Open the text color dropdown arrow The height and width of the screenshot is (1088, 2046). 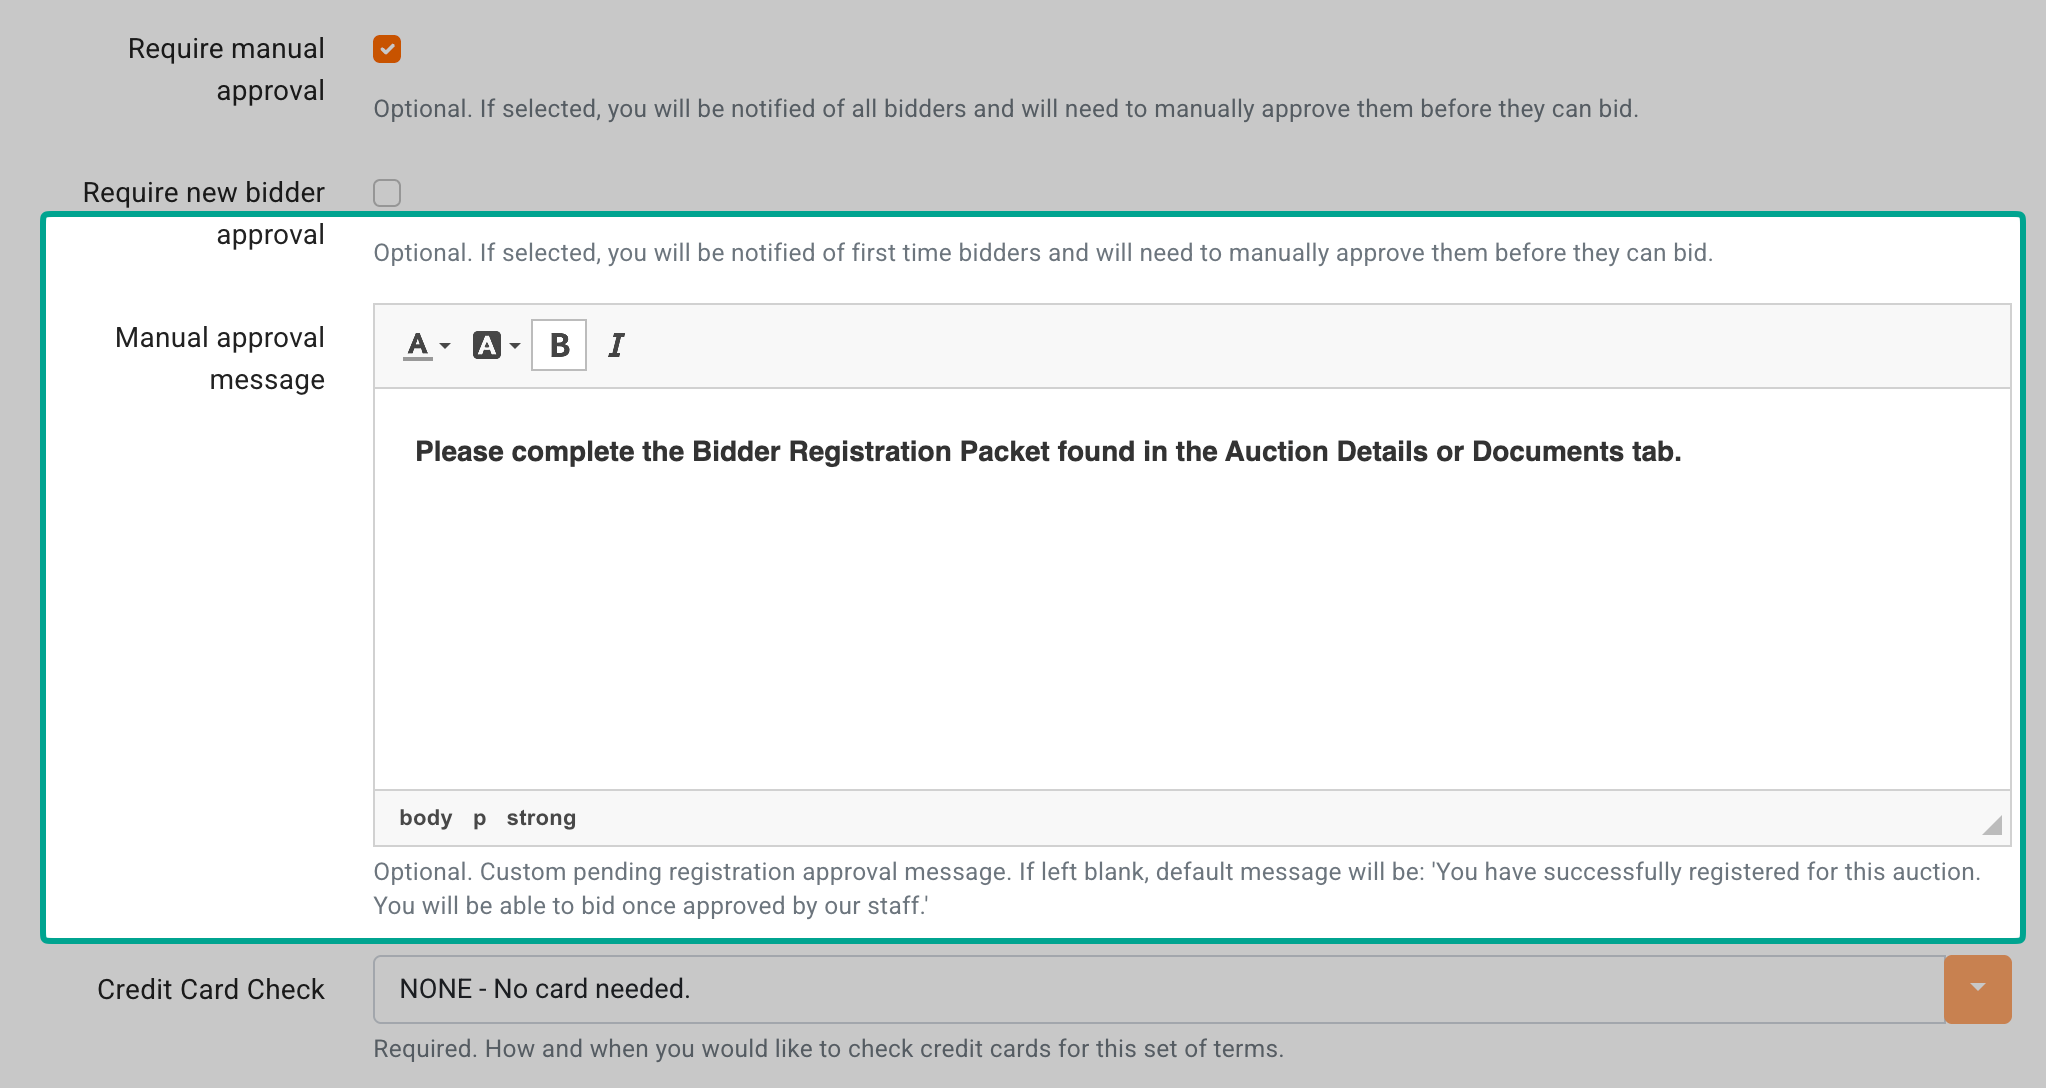(x=445, y=346)
